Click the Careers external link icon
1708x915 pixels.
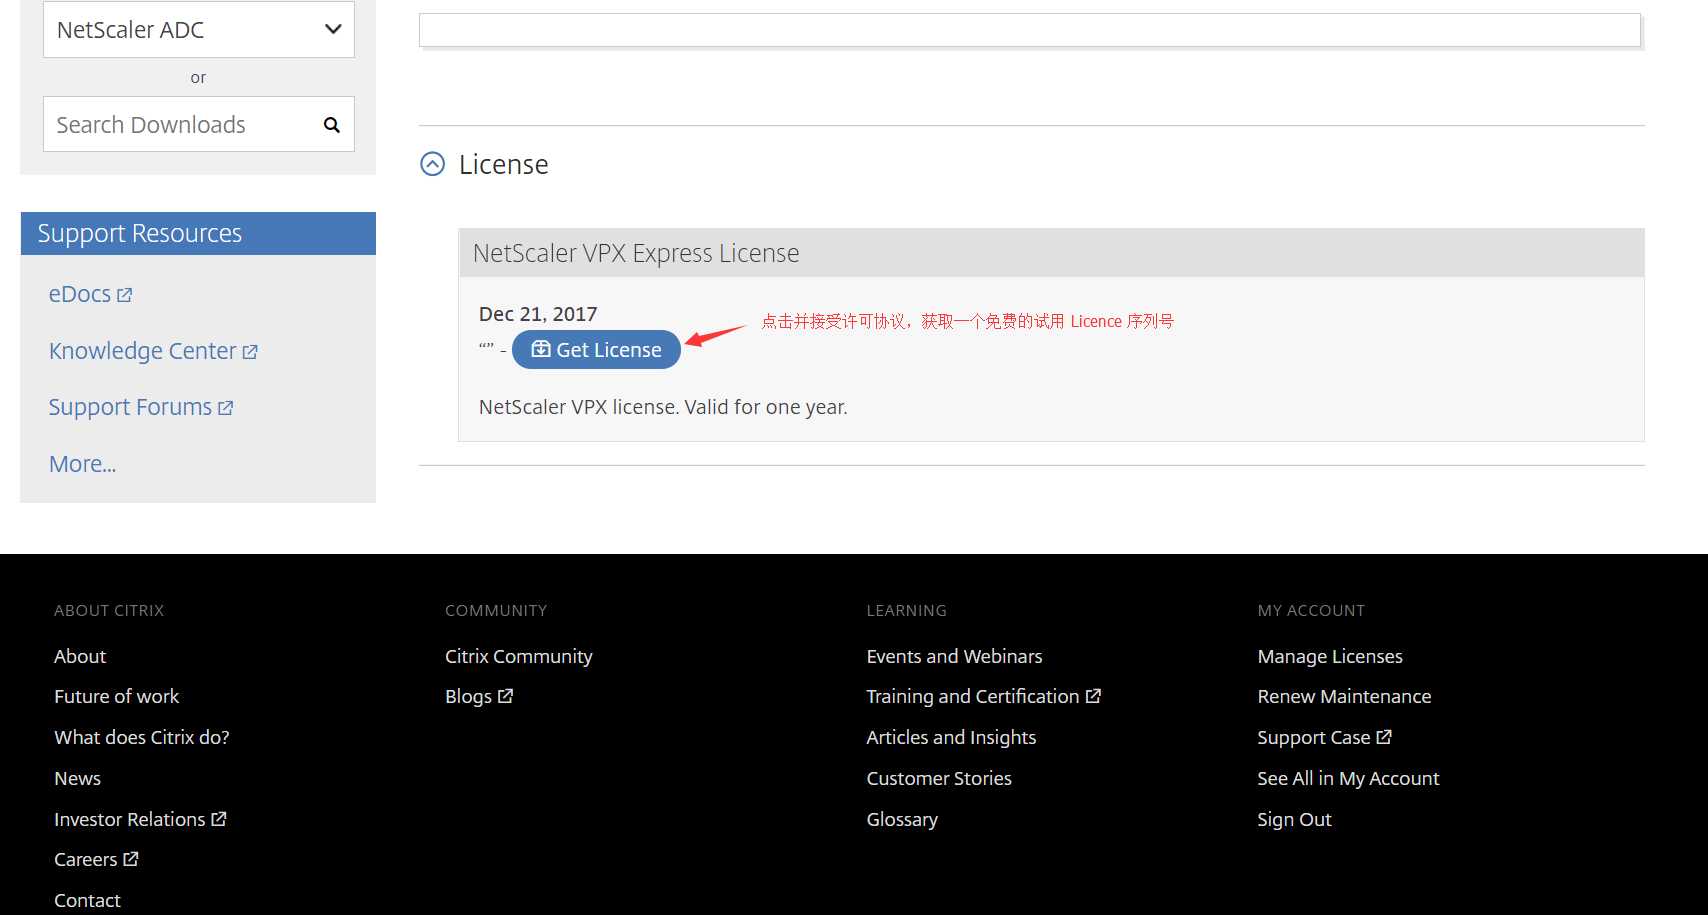point(131,858)
